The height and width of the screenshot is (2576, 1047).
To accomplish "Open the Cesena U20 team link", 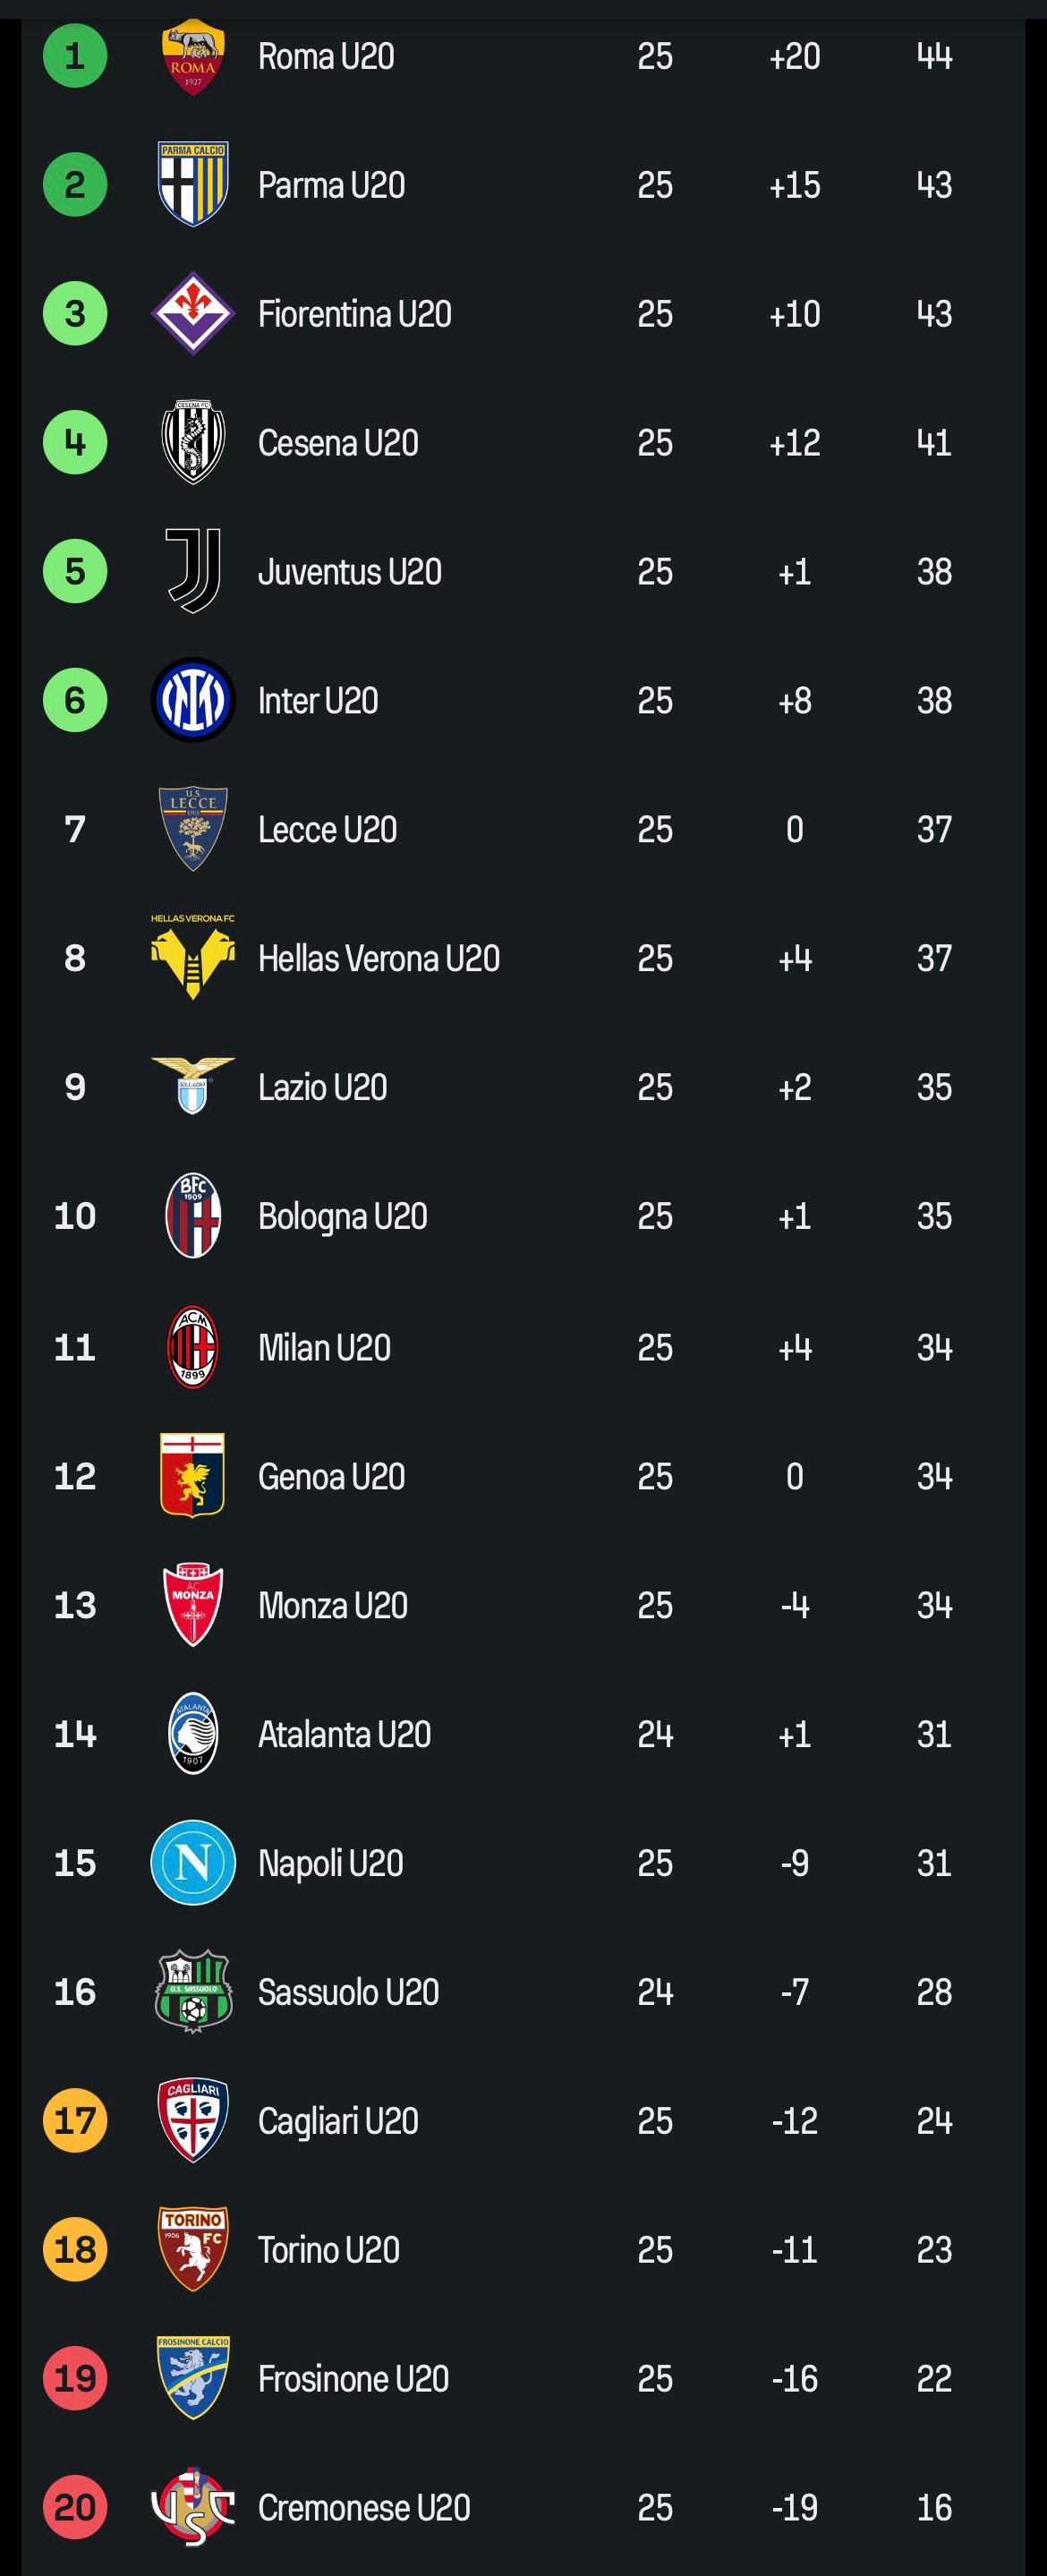I will (338, 443).
